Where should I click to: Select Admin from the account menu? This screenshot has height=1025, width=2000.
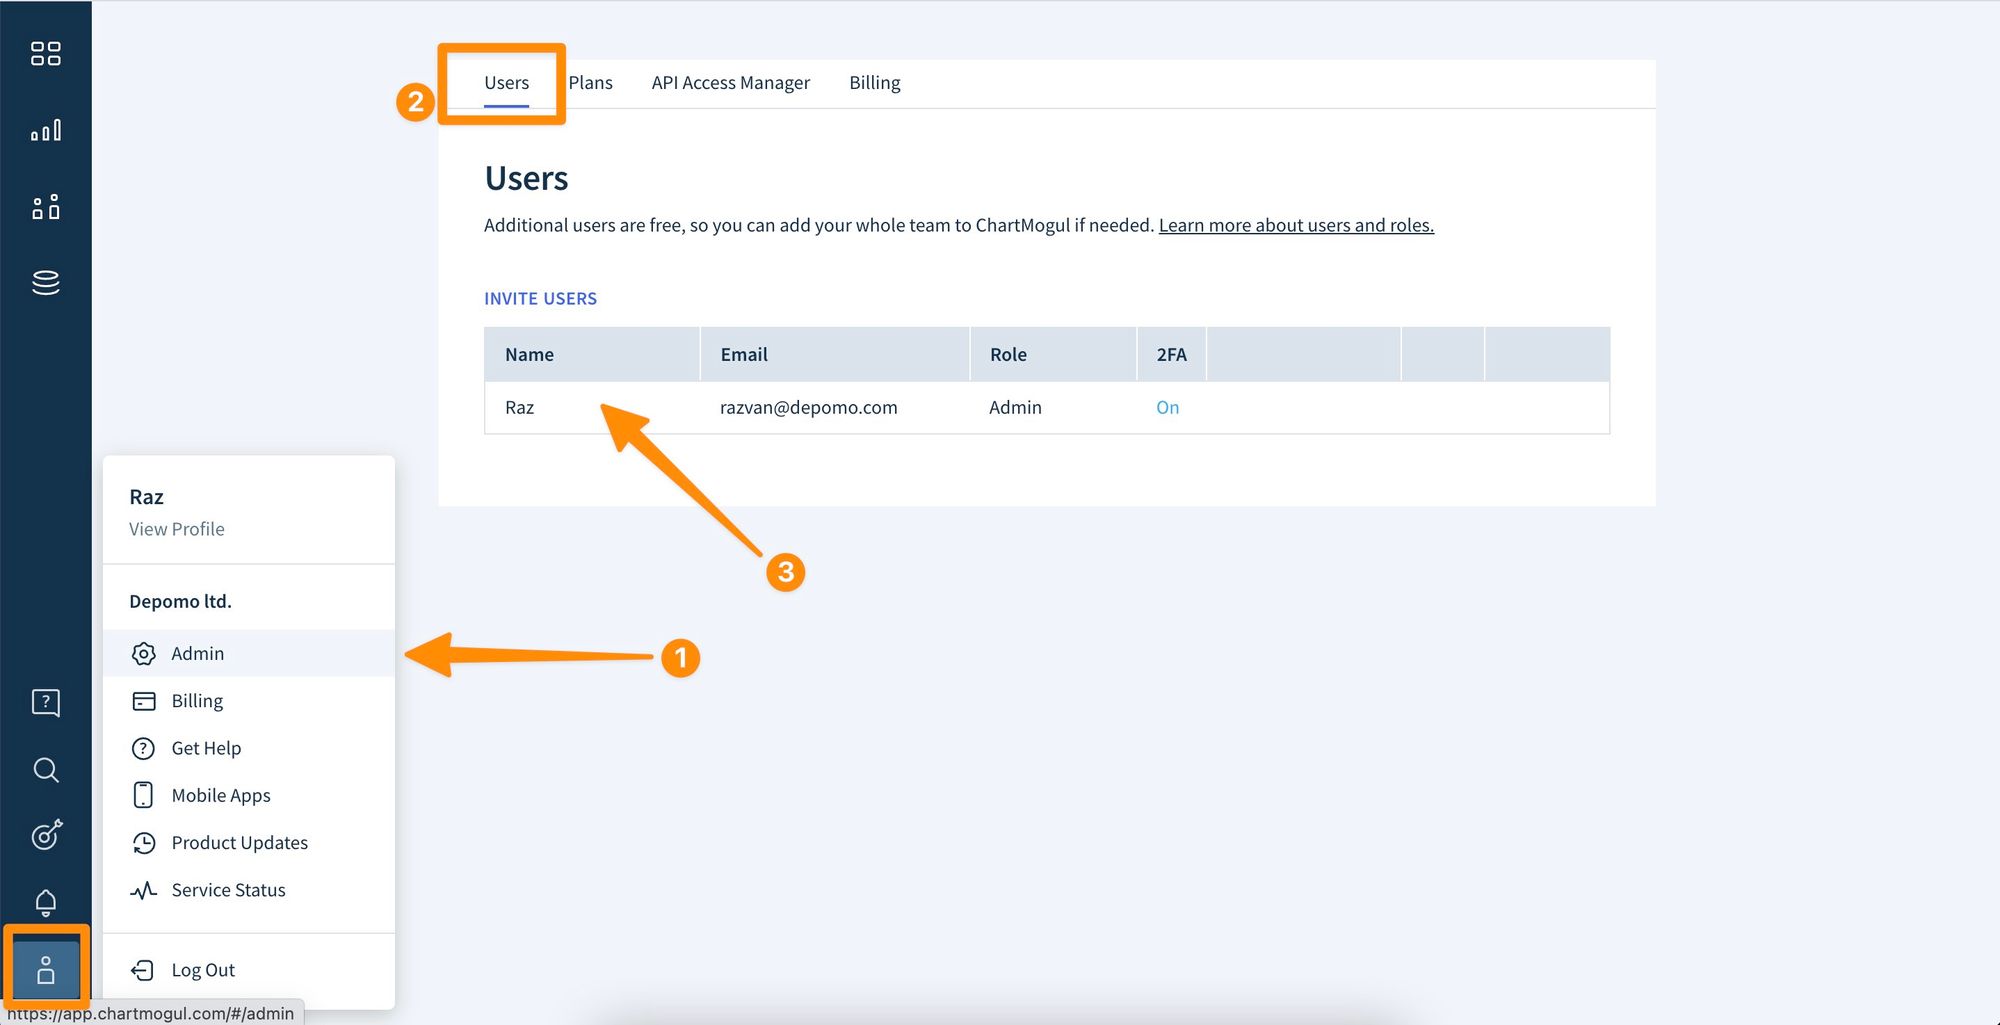[x=197, y=653]
